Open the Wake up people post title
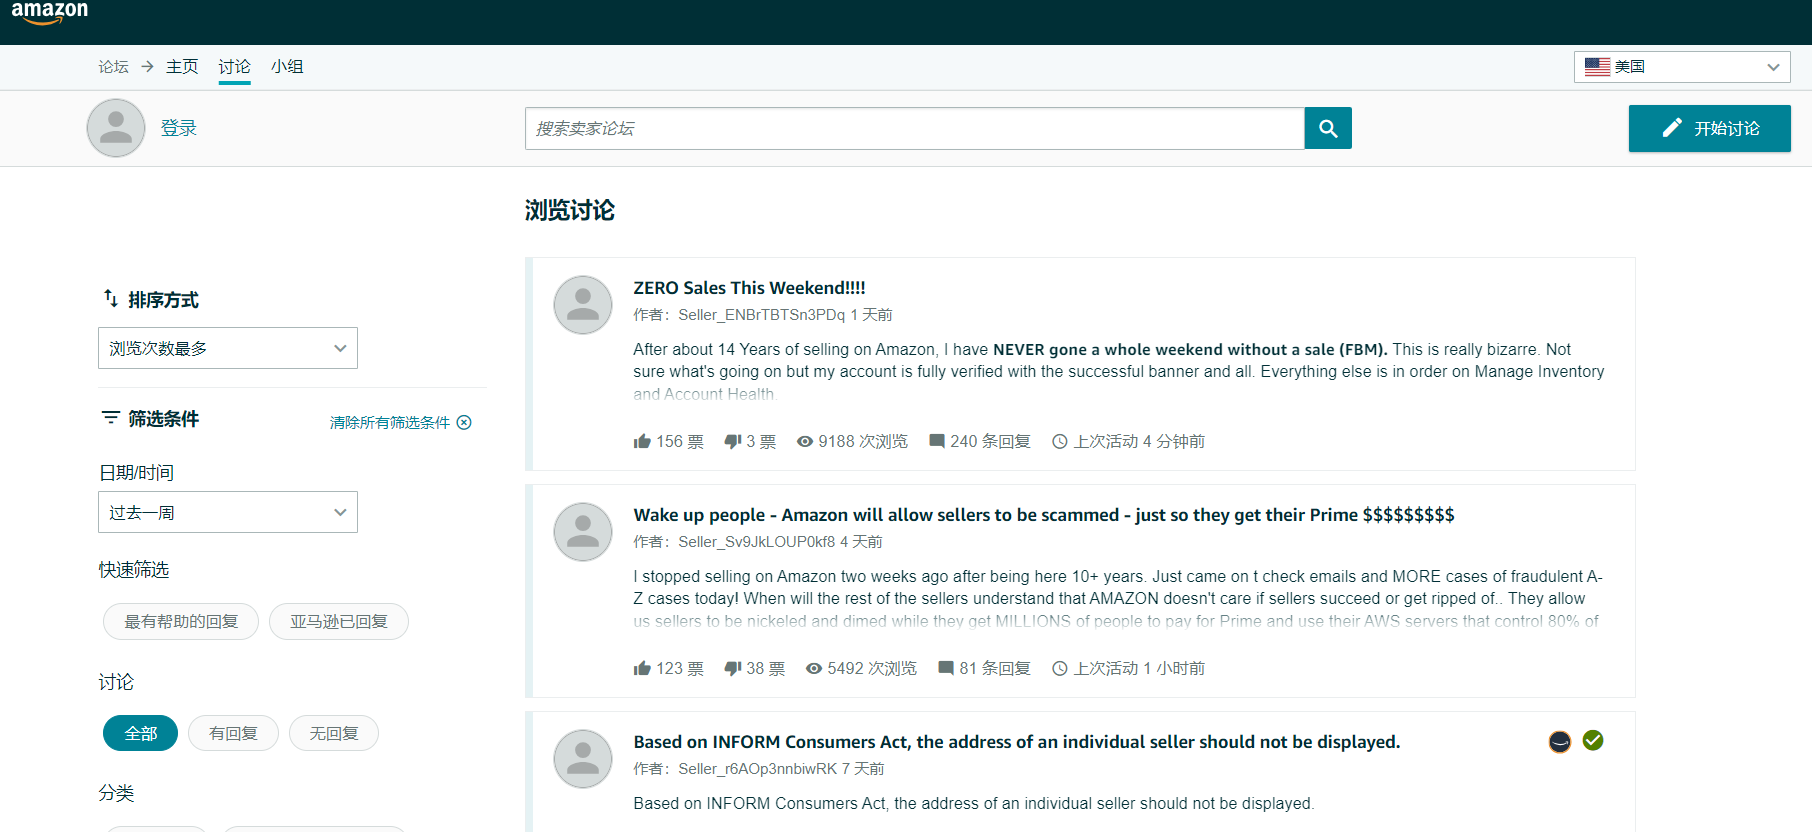 [1044, 515]
